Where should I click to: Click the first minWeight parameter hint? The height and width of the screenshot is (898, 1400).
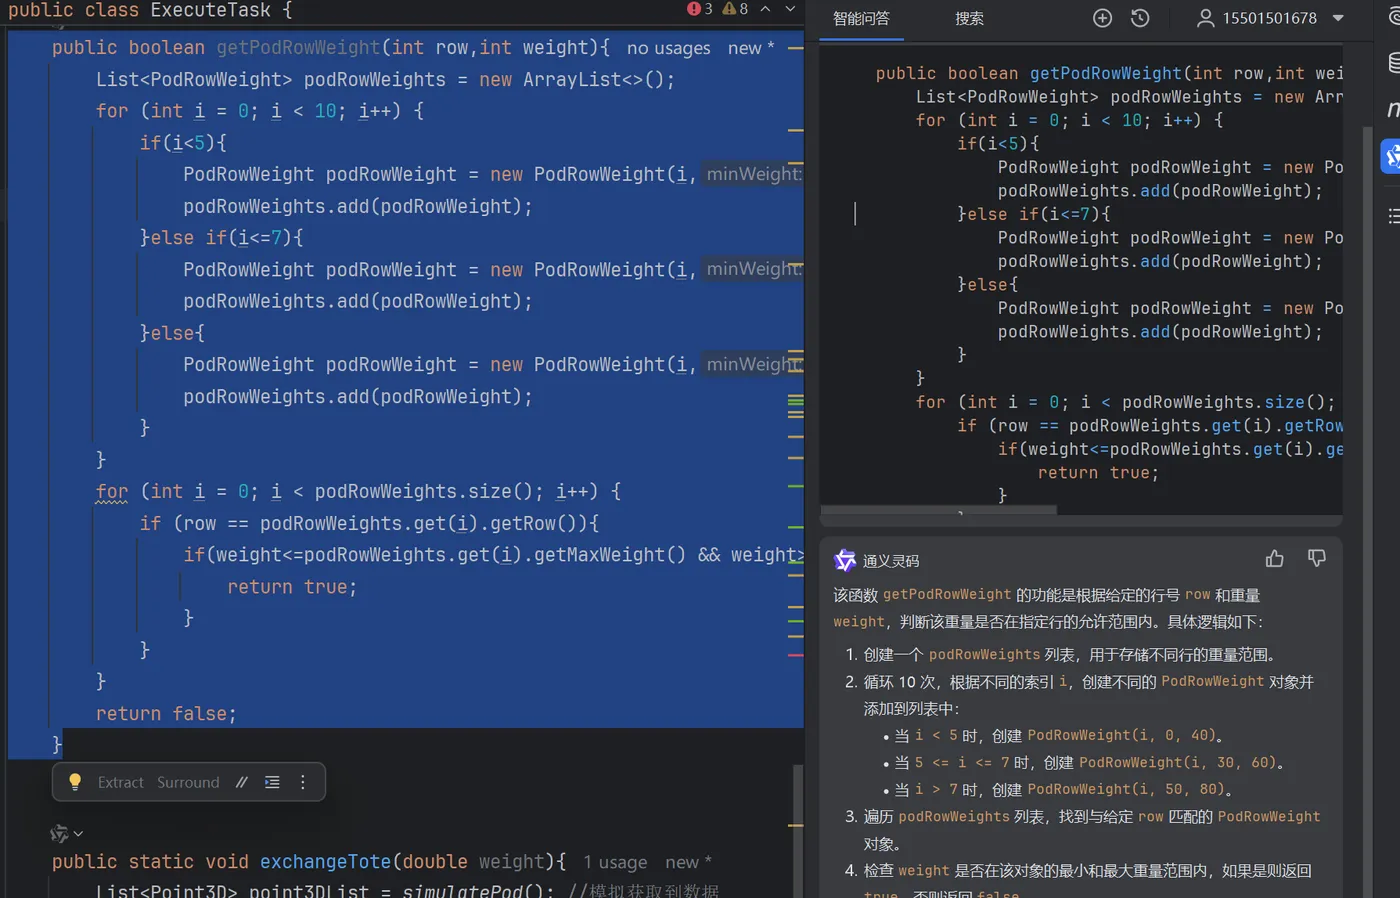(x=753, y=174)
